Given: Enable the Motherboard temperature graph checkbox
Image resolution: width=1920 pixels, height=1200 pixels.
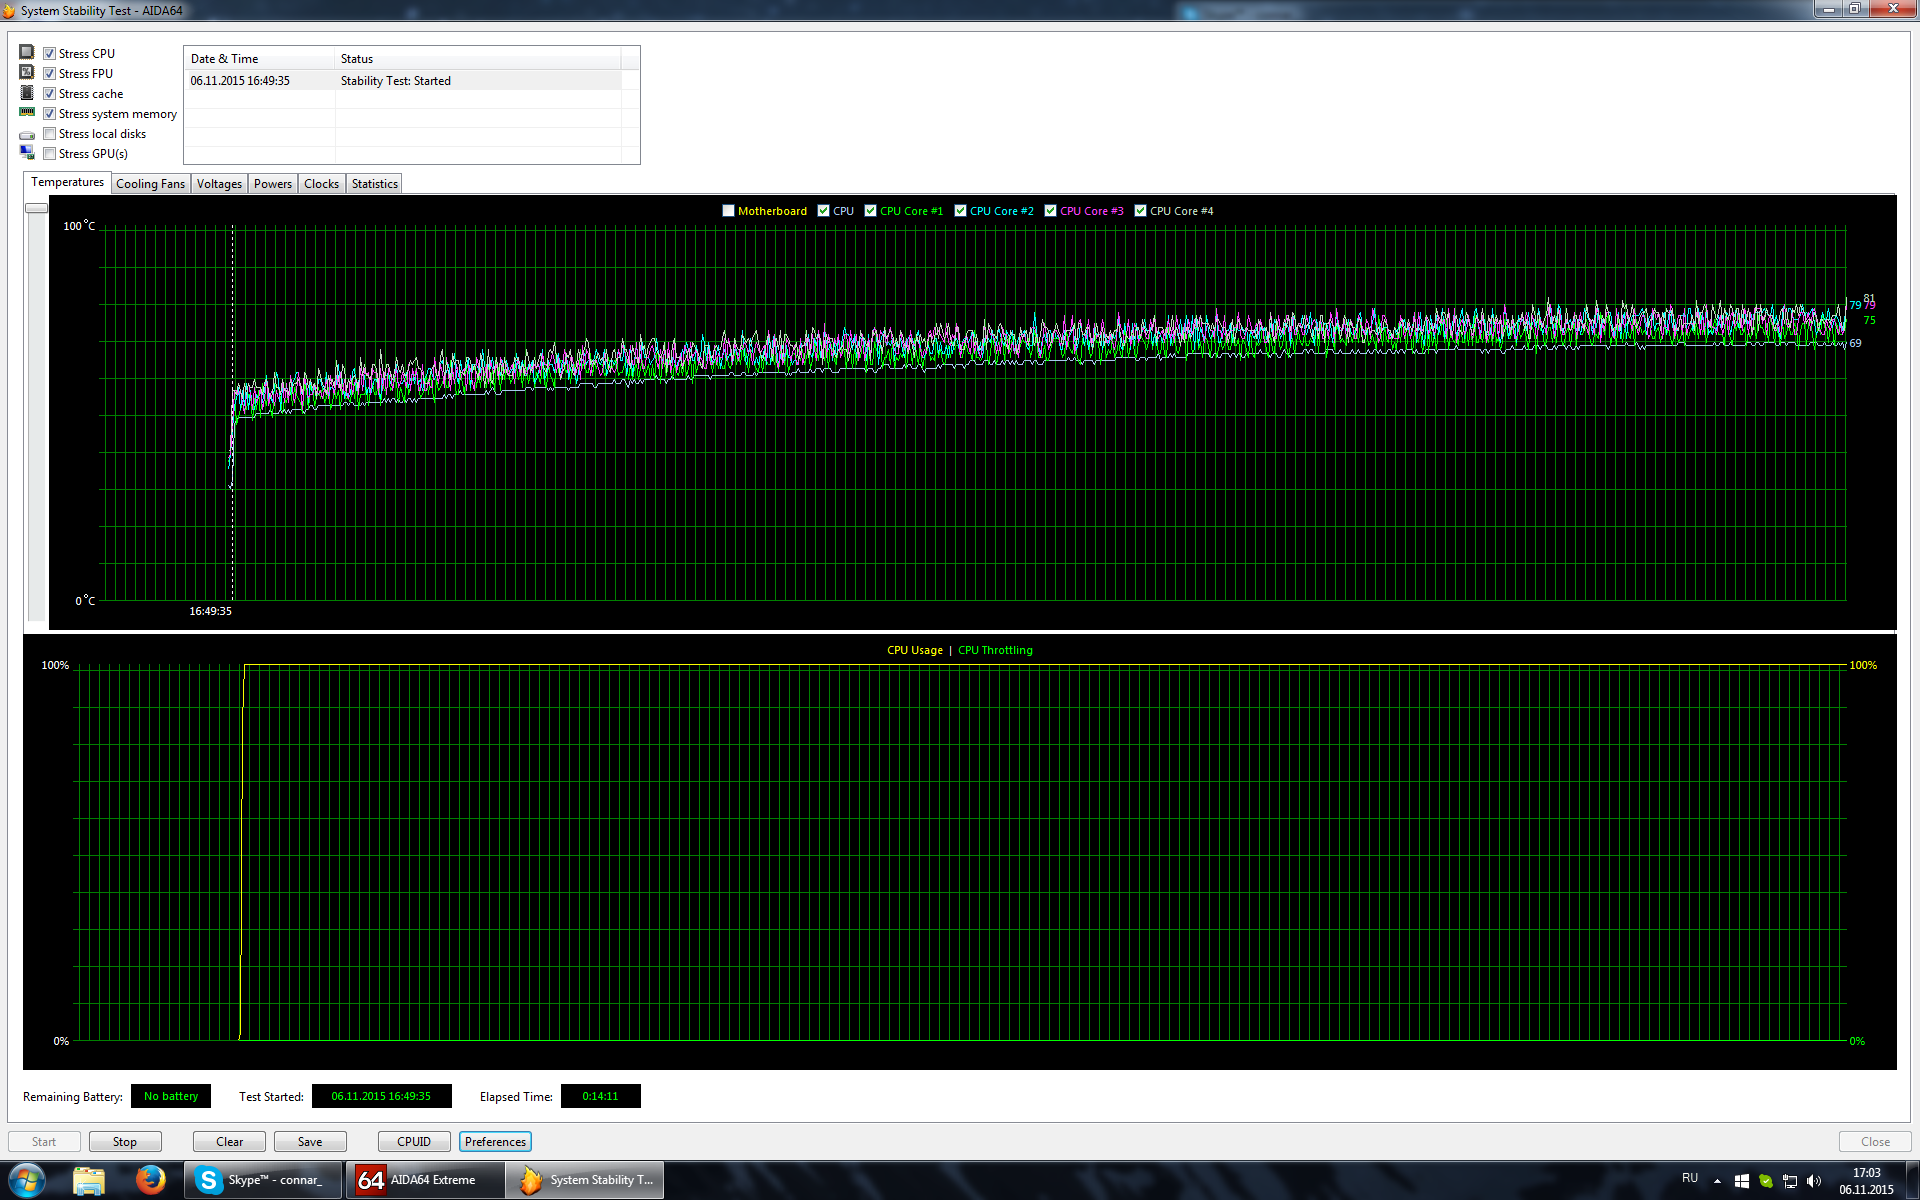Looking at the screenshot, I should (x=728, y=211).
